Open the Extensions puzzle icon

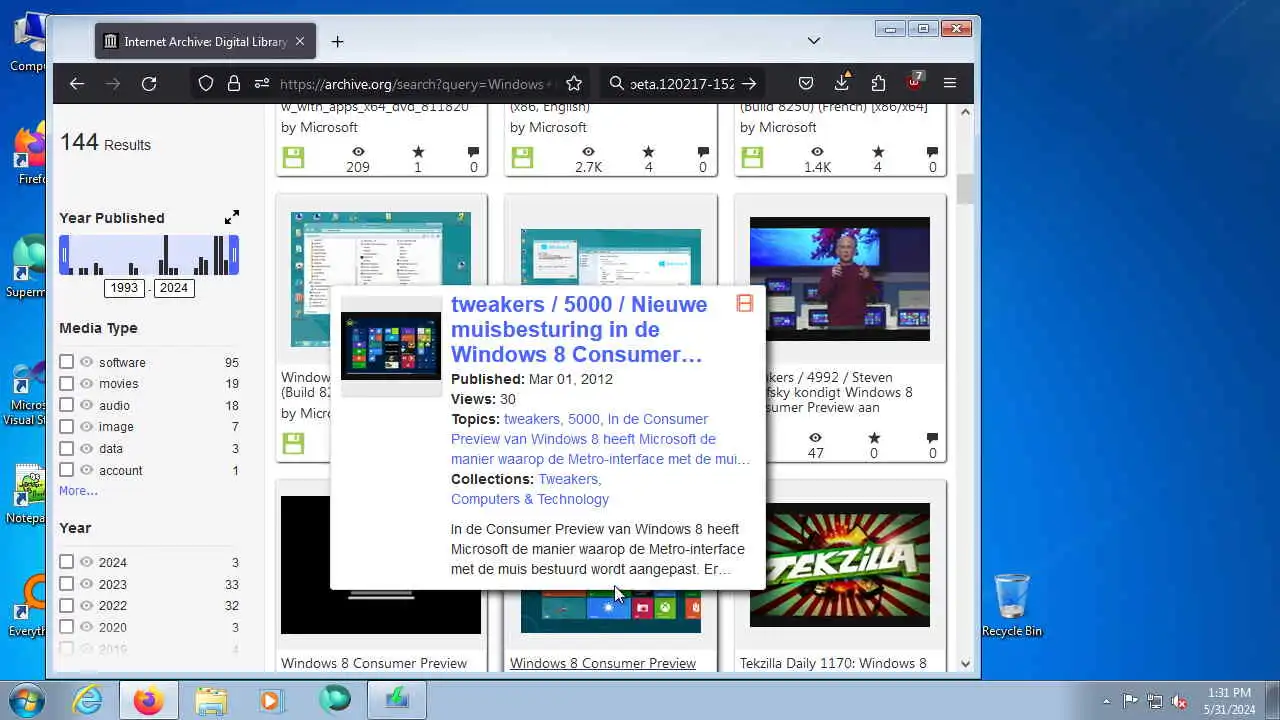878,84
